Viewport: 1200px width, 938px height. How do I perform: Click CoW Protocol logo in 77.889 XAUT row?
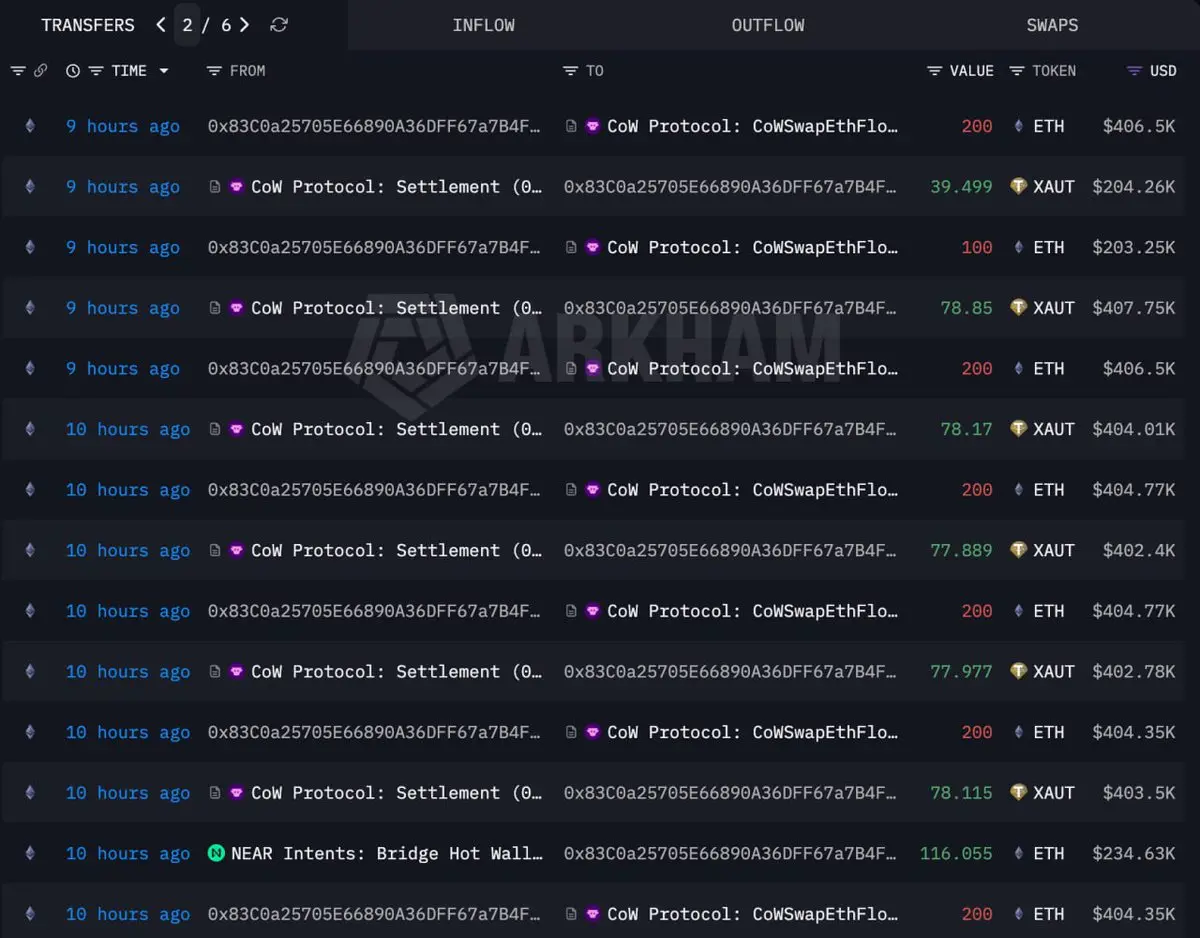coord(237,550)
